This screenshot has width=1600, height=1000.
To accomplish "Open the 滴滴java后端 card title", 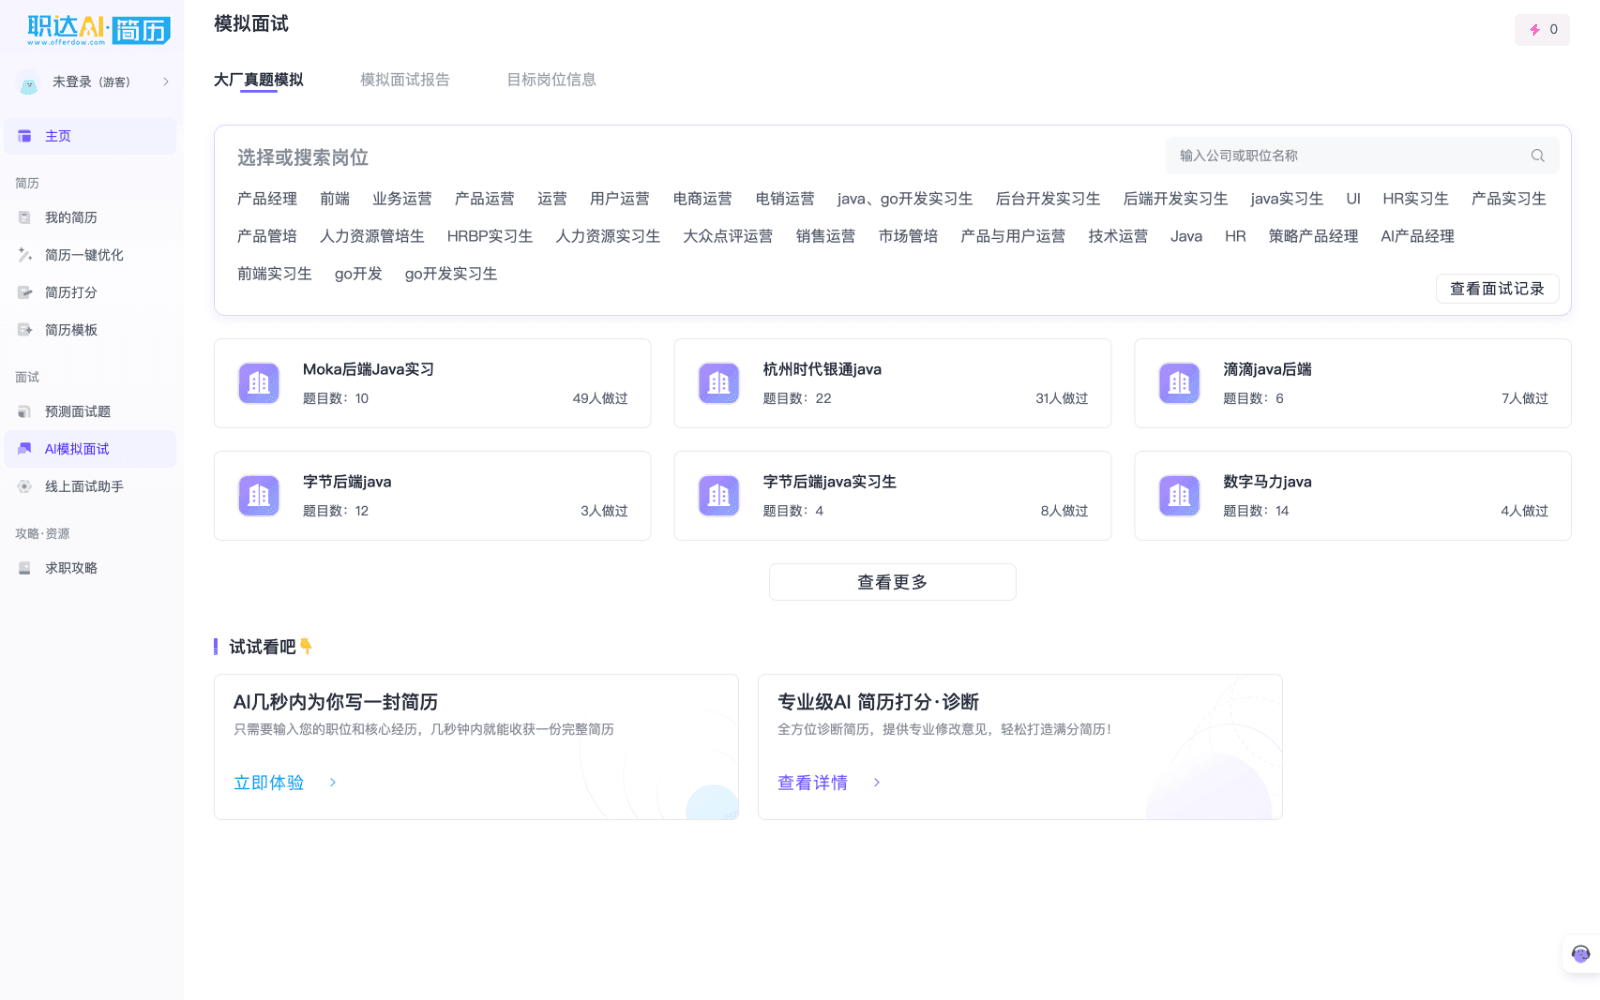I will 1268,369.
